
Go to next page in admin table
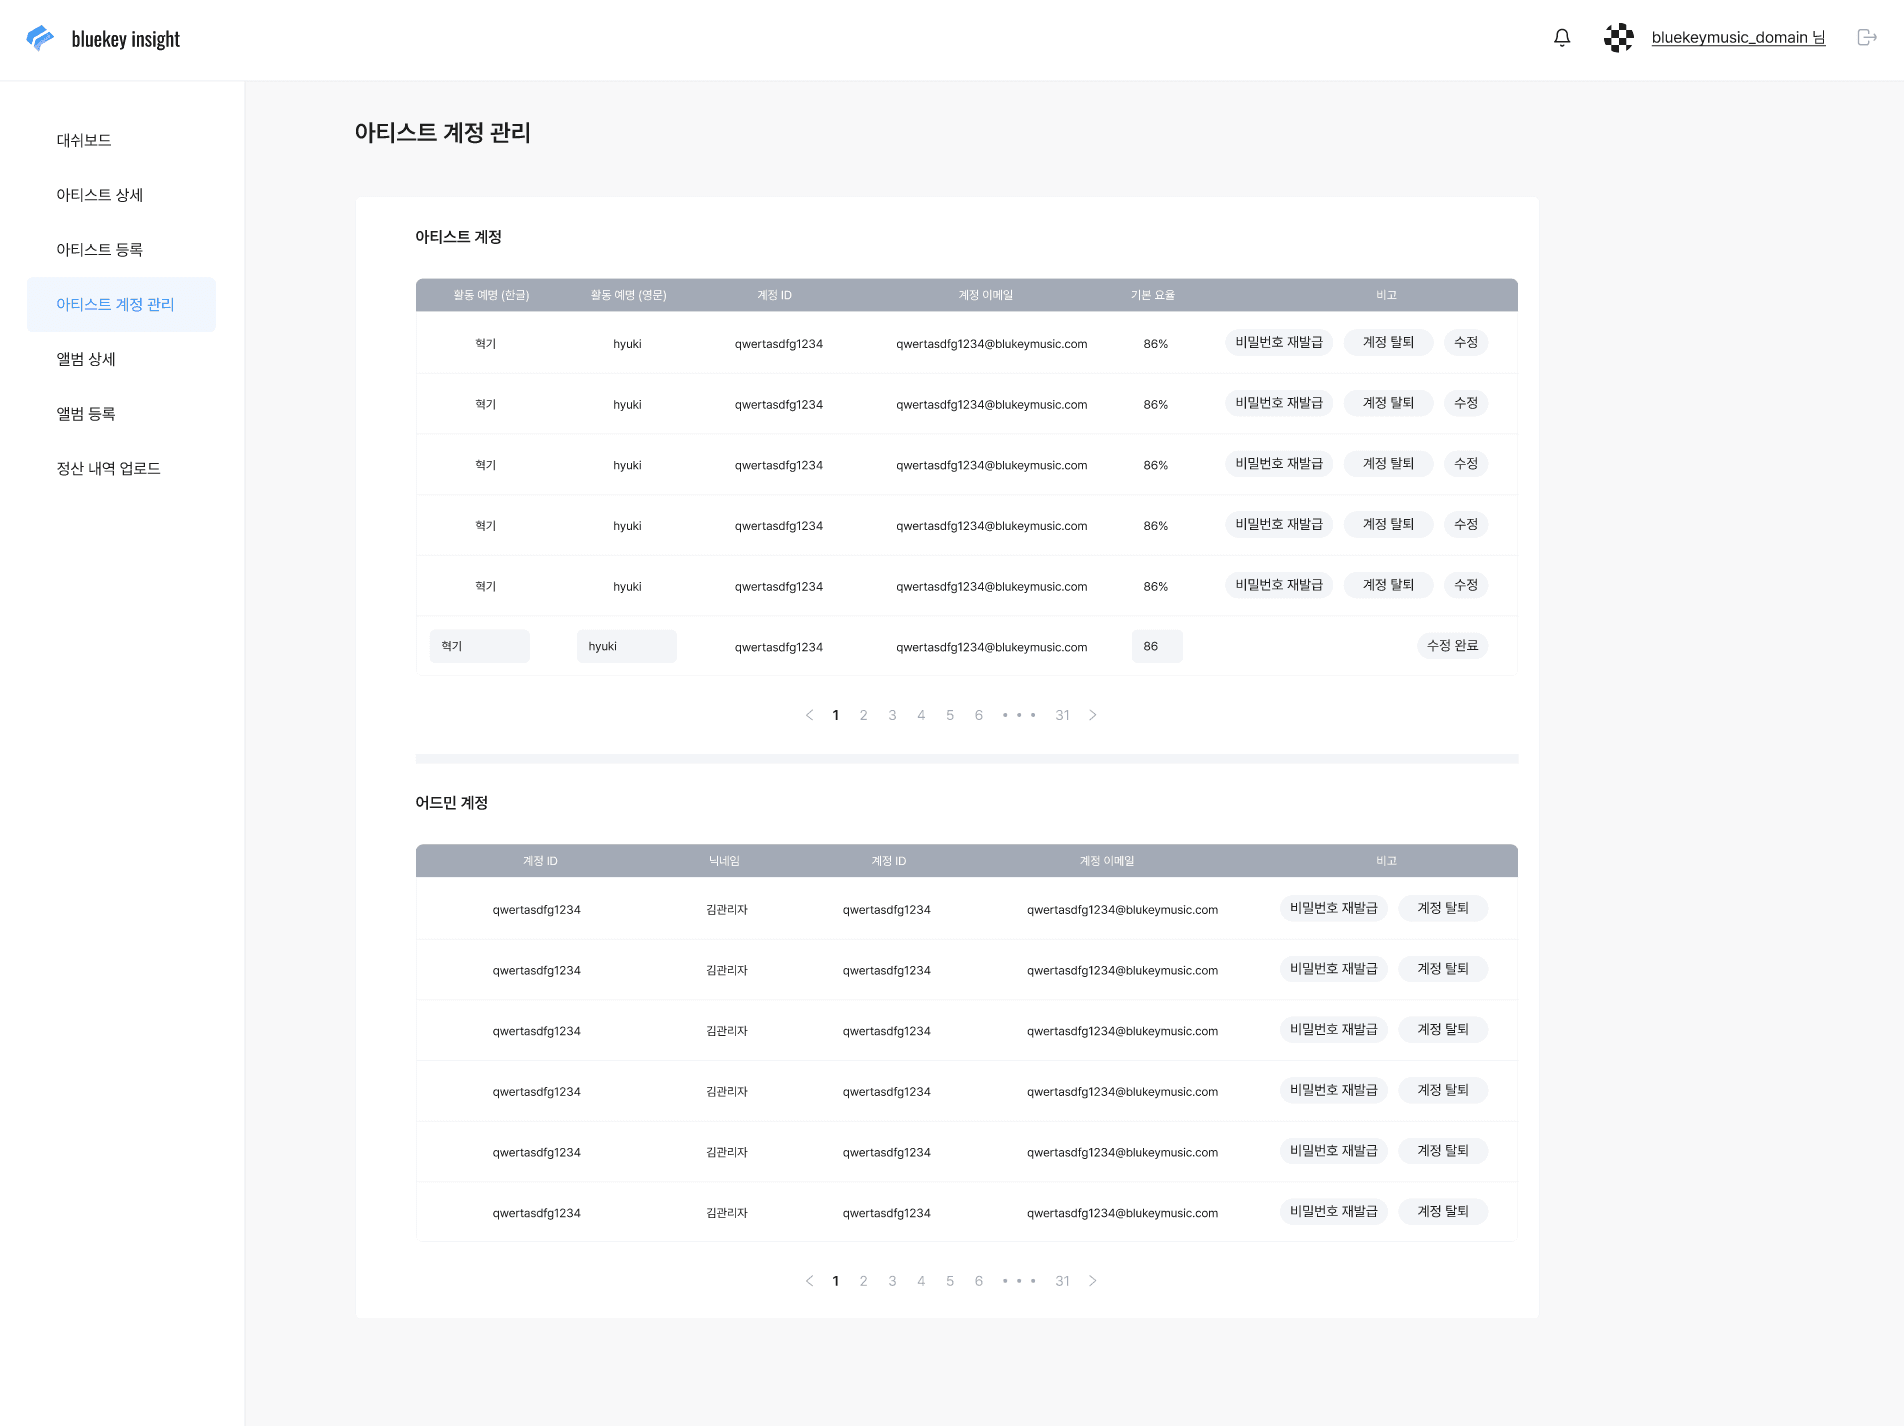coord(1092,1281)
